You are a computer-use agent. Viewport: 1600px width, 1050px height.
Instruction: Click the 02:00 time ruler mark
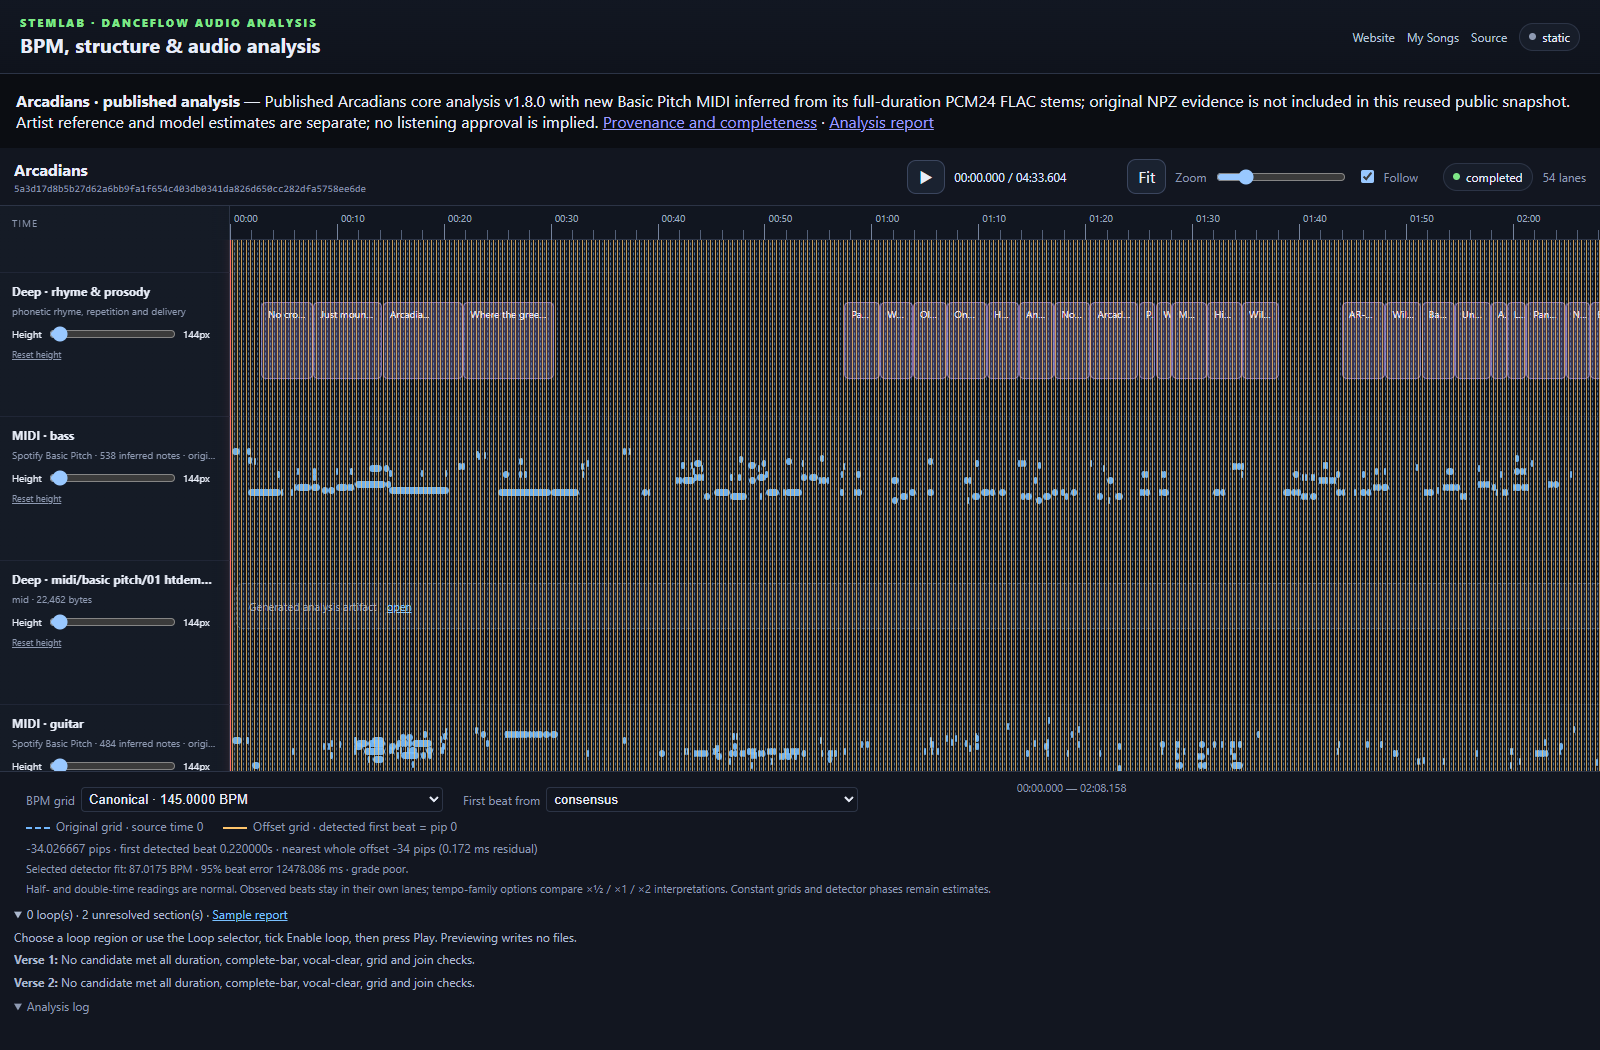pyautogui.click(x=1528, y=218)
